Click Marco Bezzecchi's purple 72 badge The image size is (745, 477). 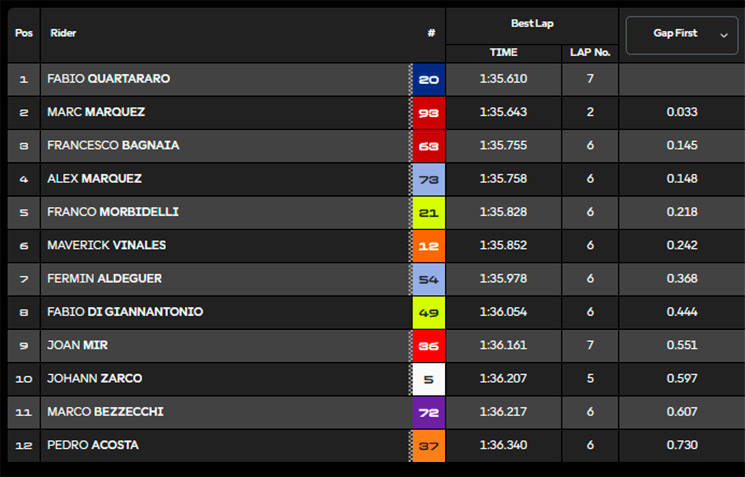[429, 412]
